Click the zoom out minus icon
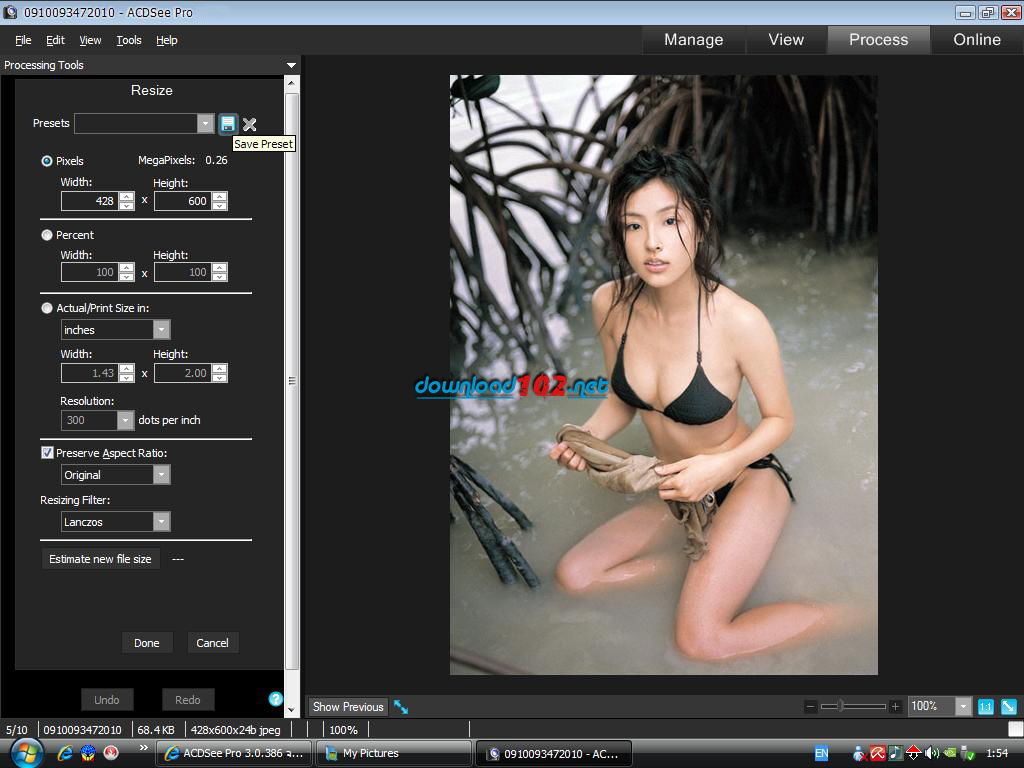The width and height of the screenshot is (1024, 768). (x=810, y=706)
